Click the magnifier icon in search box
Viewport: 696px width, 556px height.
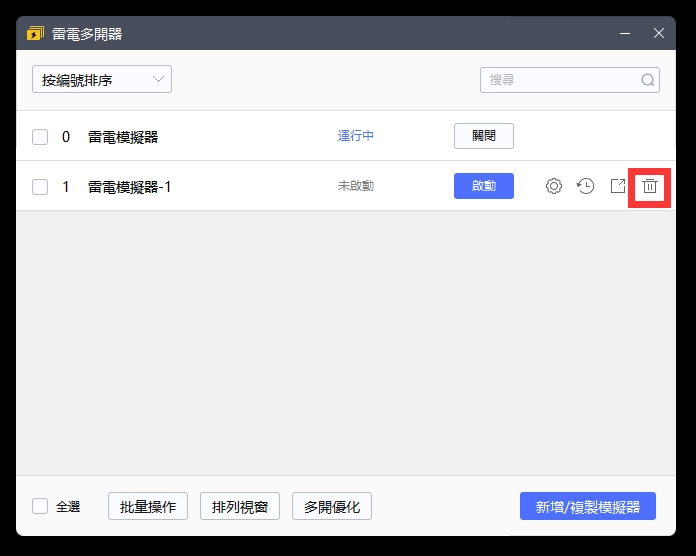tap(647, 80)
